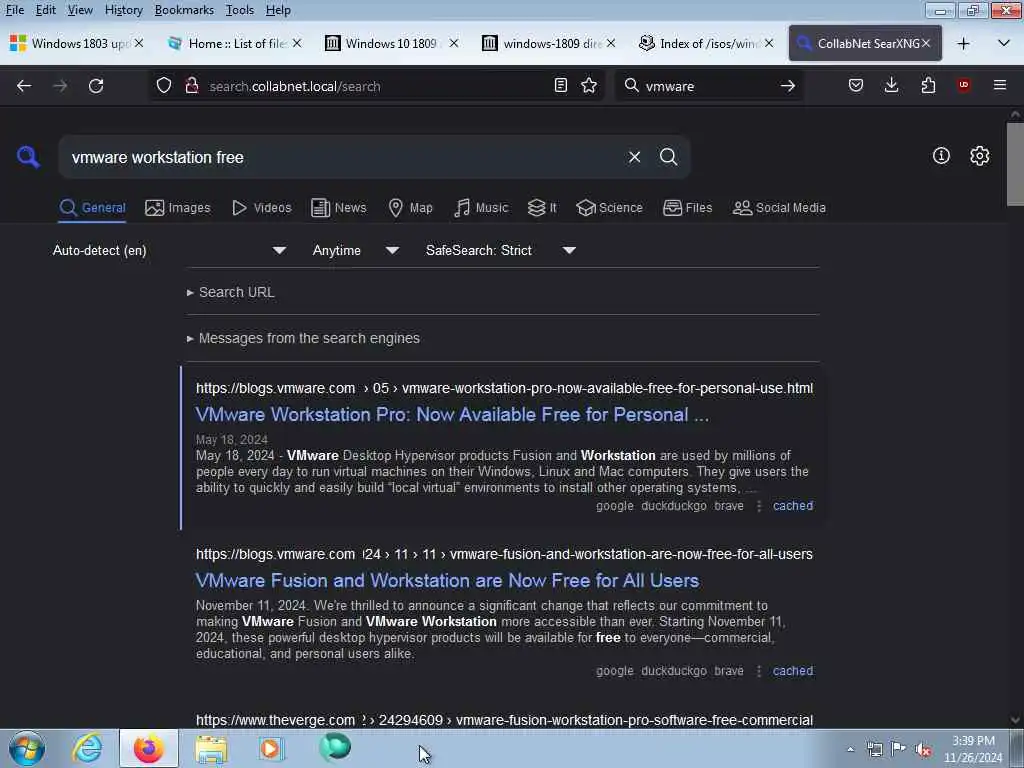1024x768 pixels.
Task: Select the General category tab
Action: (92, 208)
